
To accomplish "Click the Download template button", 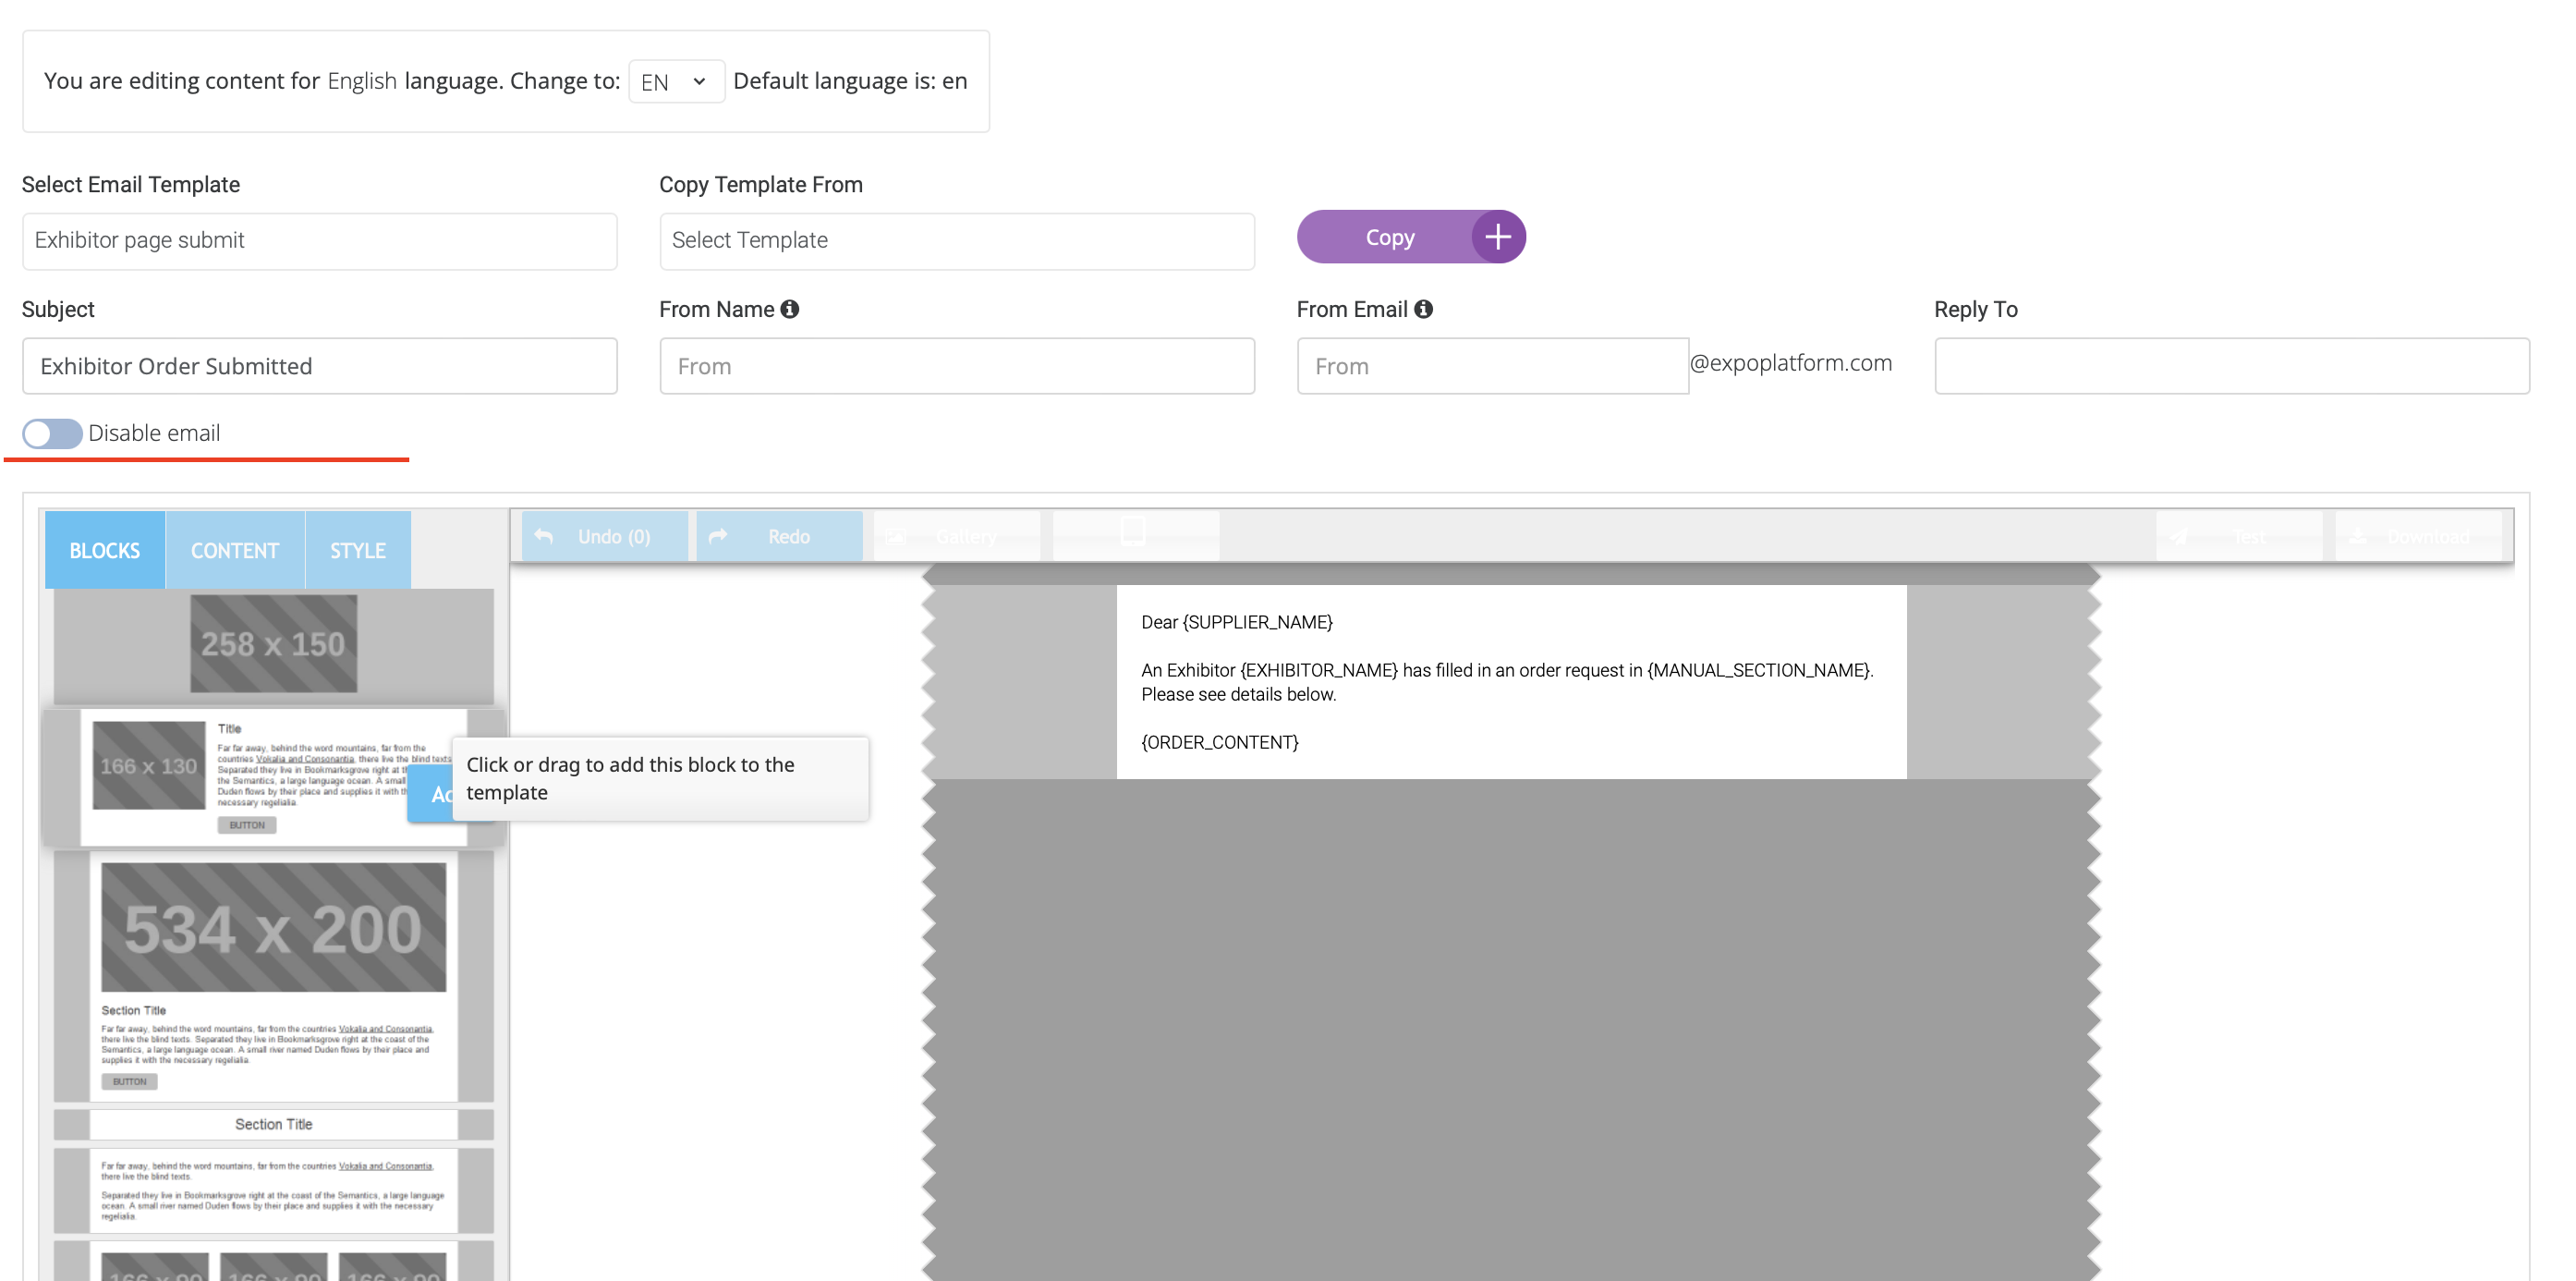I will tap(2417, 537).
